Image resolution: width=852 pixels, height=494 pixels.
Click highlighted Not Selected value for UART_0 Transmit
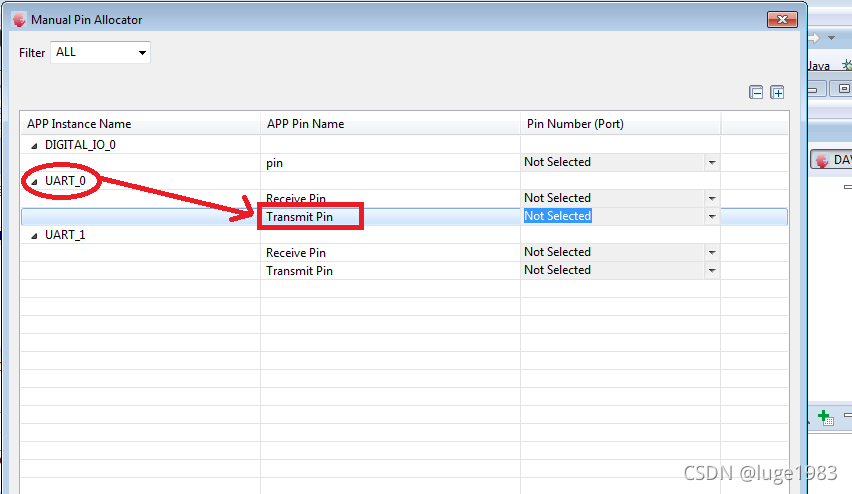(x=557, y=216)
